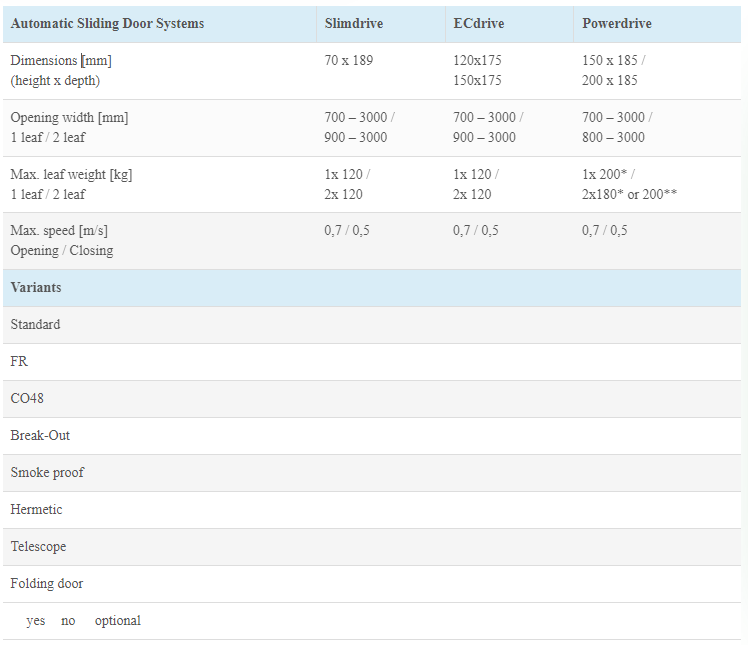Select the 'Hermetic' variant row

coord(372,510)
